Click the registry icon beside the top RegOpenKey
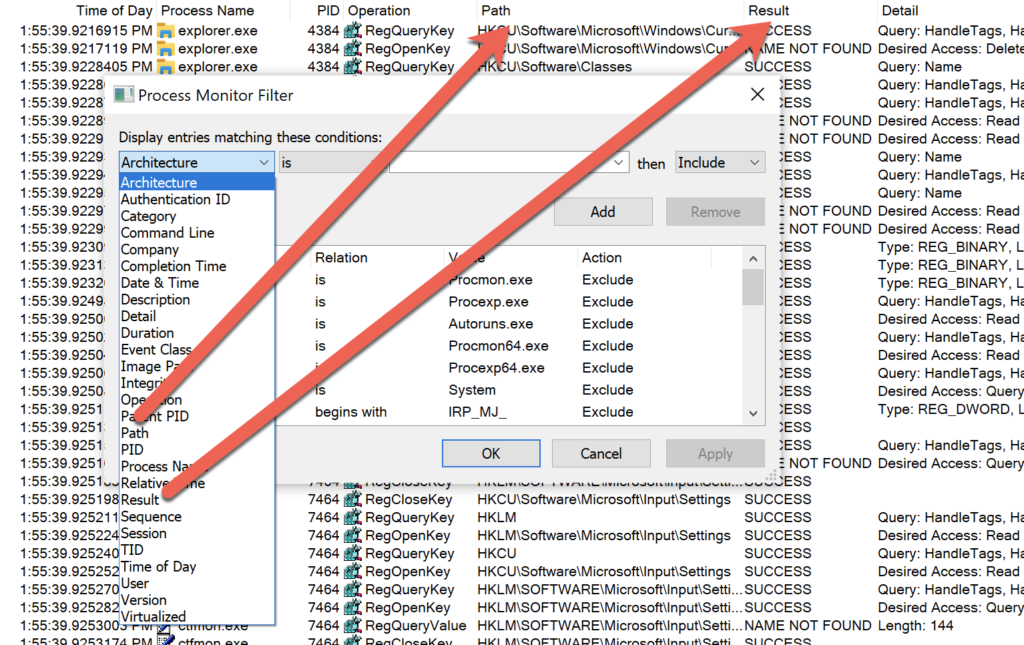Screen dimensions: 1024x645 [353, 49]
